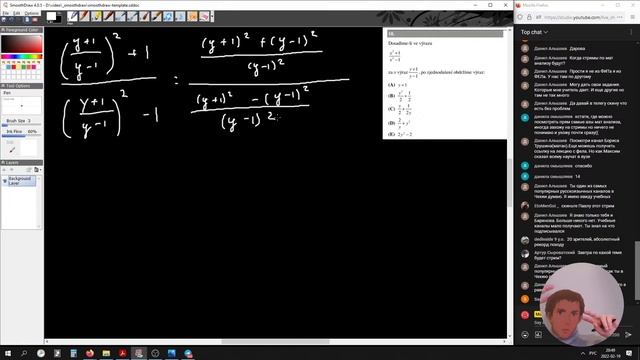The height and width of the screenshot is (360, 640).
Task: Select the dark red brush tool
Action: point(108,16)
